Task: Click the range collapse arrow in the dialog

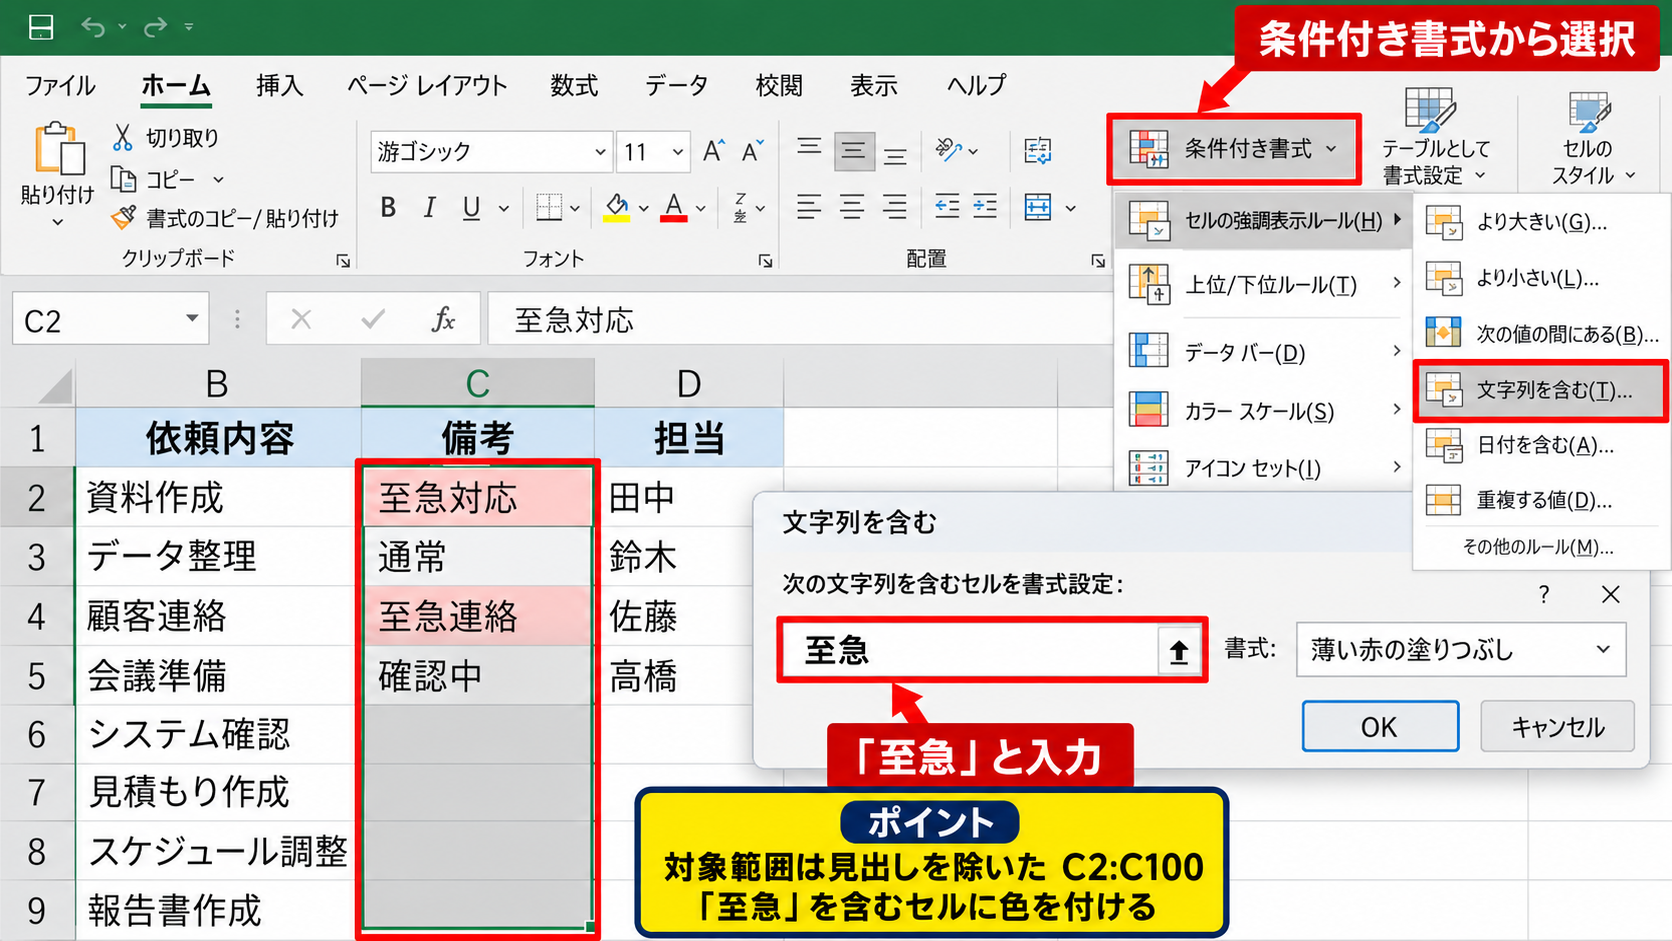Action: click(1179, 651)
